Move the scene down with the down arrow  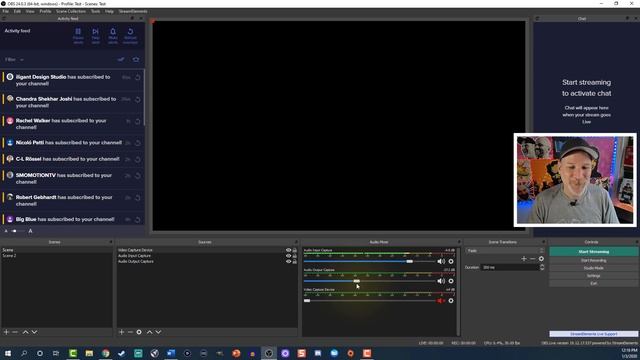click(x=34, y=332)
